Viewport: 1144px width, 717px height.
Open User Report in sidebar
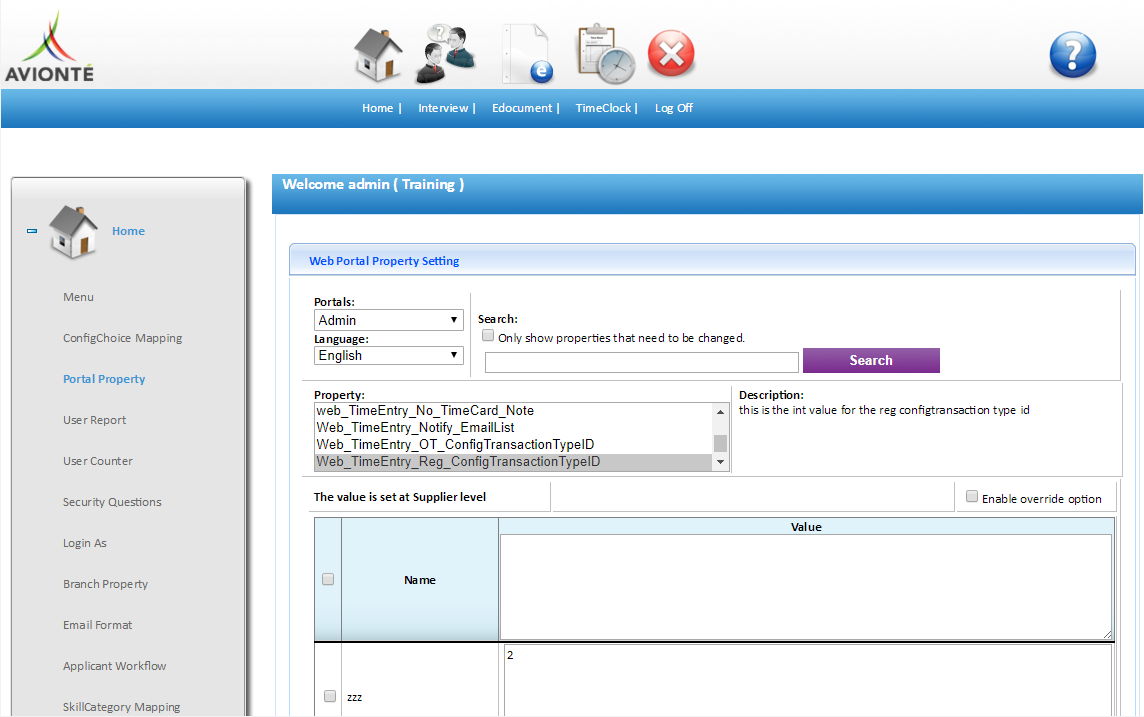[x=94, y=419]
